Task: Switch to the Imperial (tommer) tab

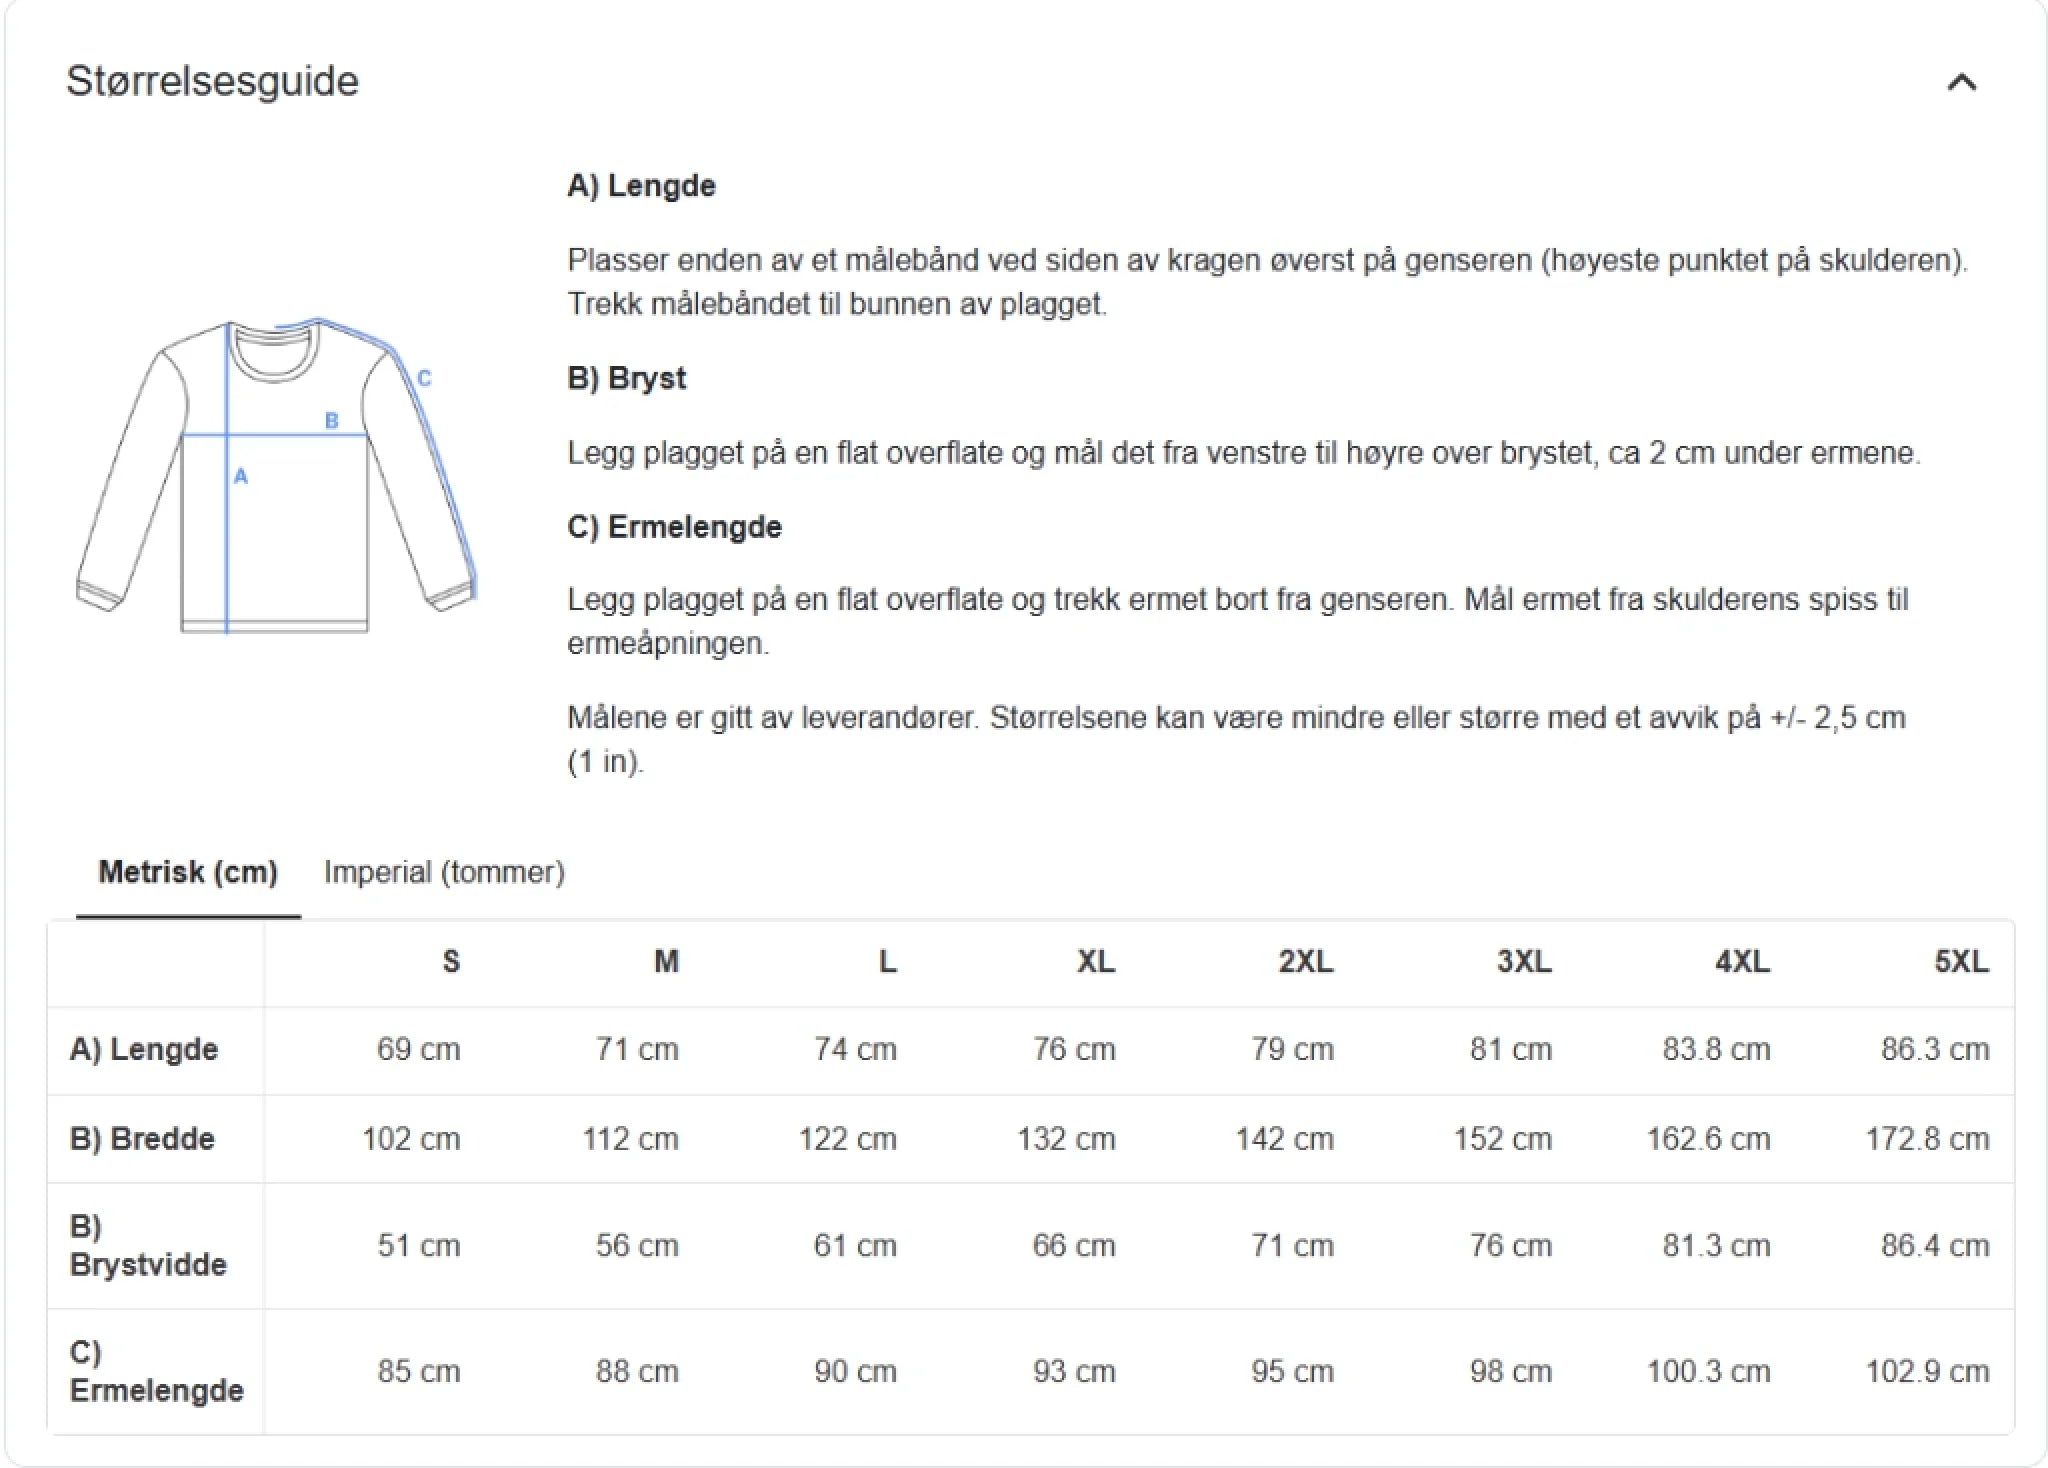Action: pyautogui.click(x=444, y=872)
